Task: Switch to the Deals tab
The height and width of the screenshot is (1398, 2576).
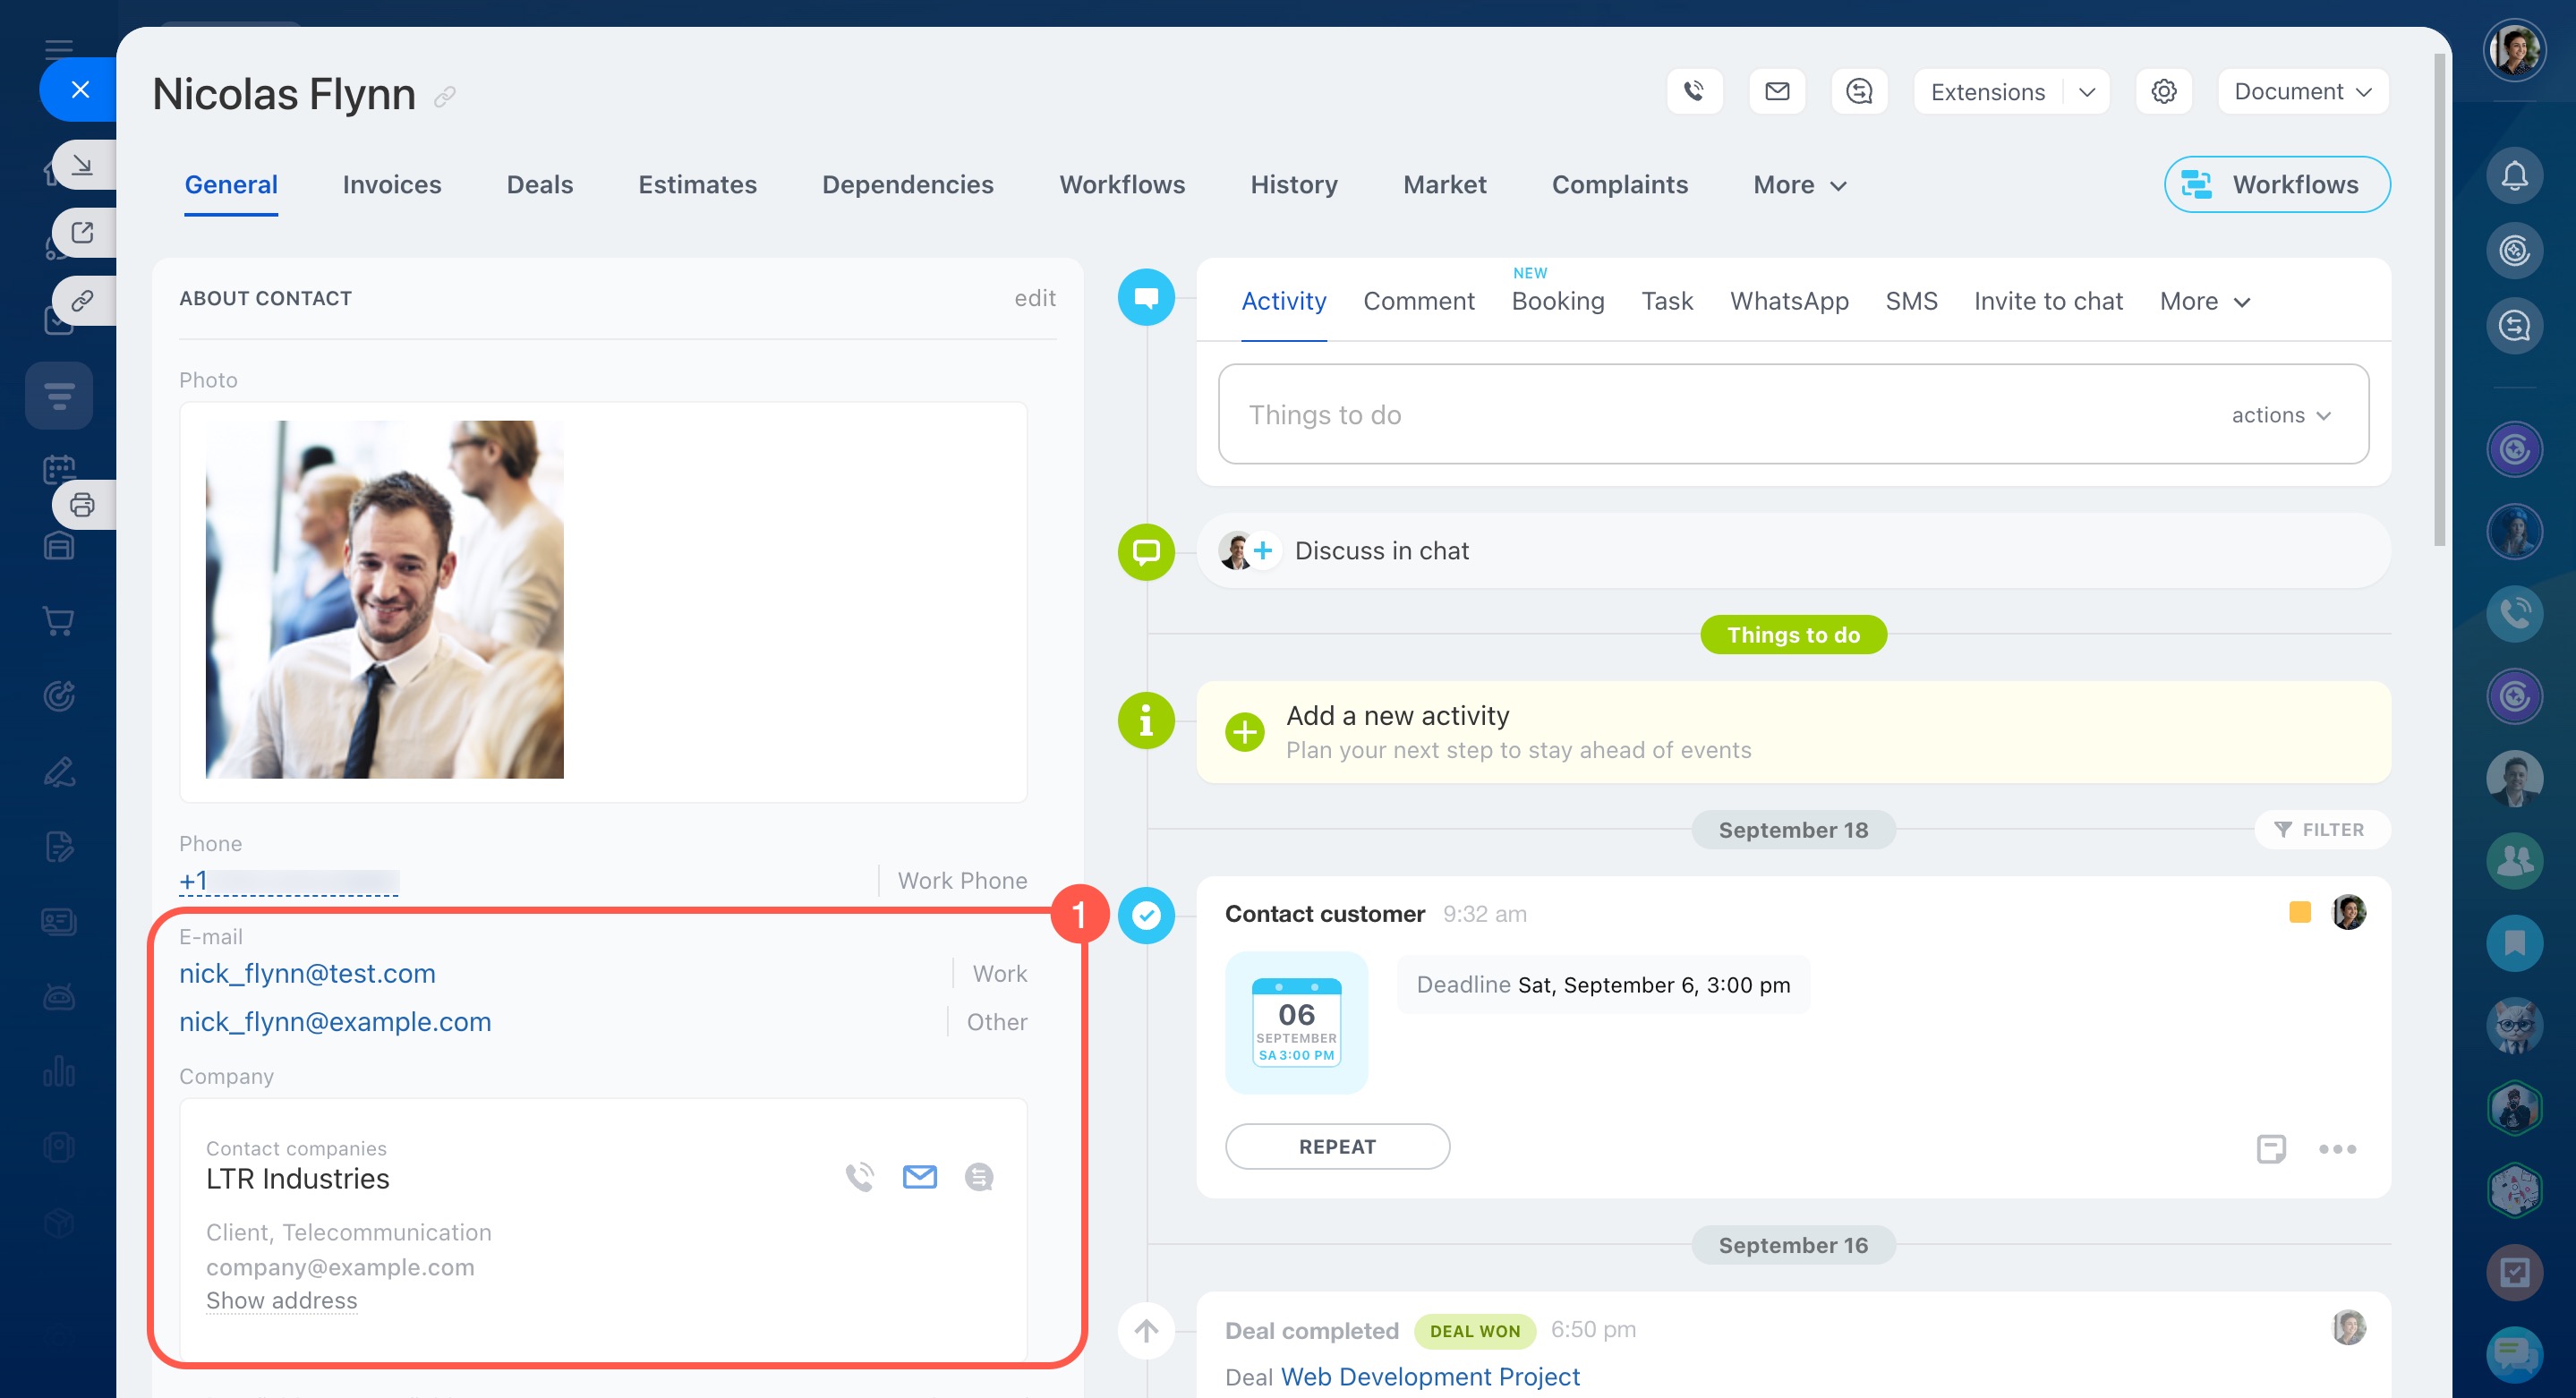Action: (x=539, y=185)
